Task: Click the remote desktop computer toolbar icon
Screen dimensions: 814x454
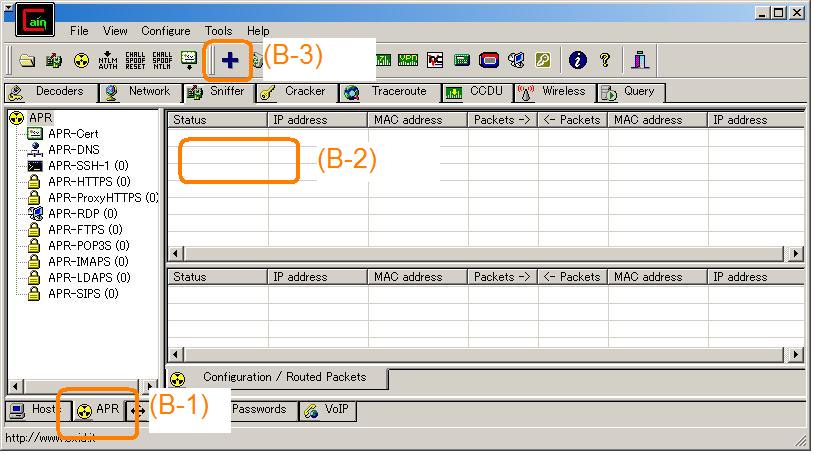Action: 516,60
